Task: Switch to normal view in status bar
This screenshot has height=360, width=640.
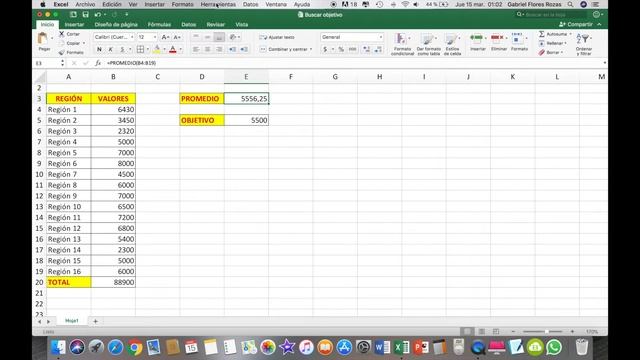Action: tap(468, 331)
